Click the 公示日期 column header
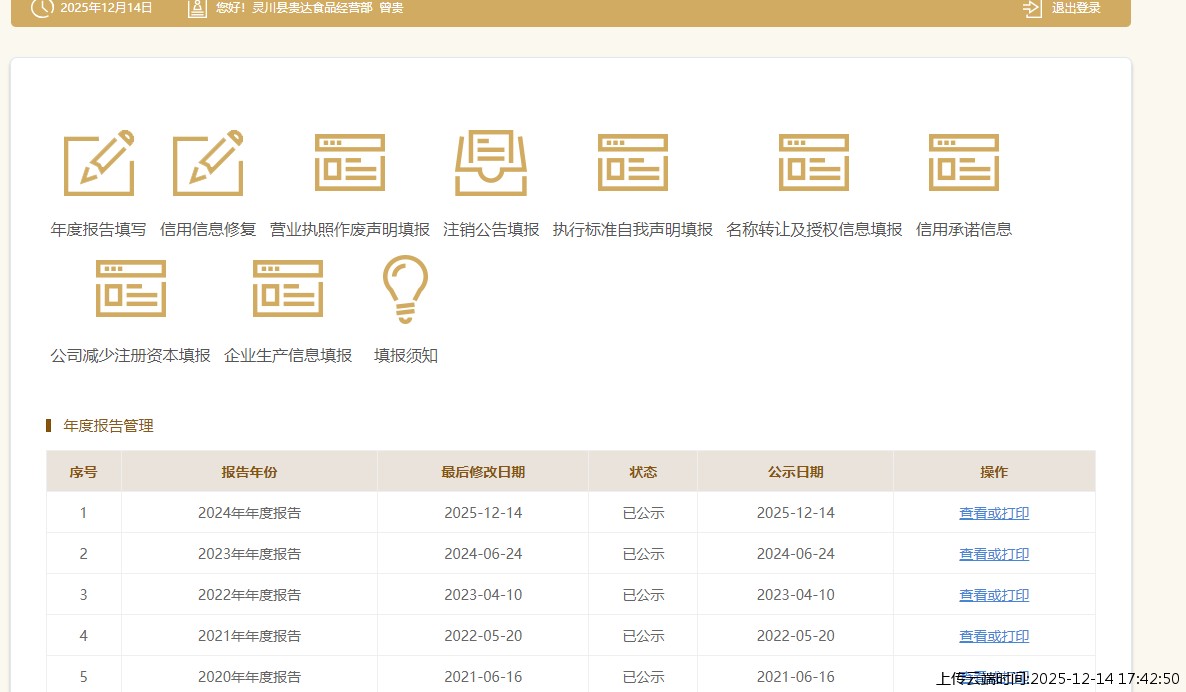The image size is (1186, 692). tap(795, 472)
